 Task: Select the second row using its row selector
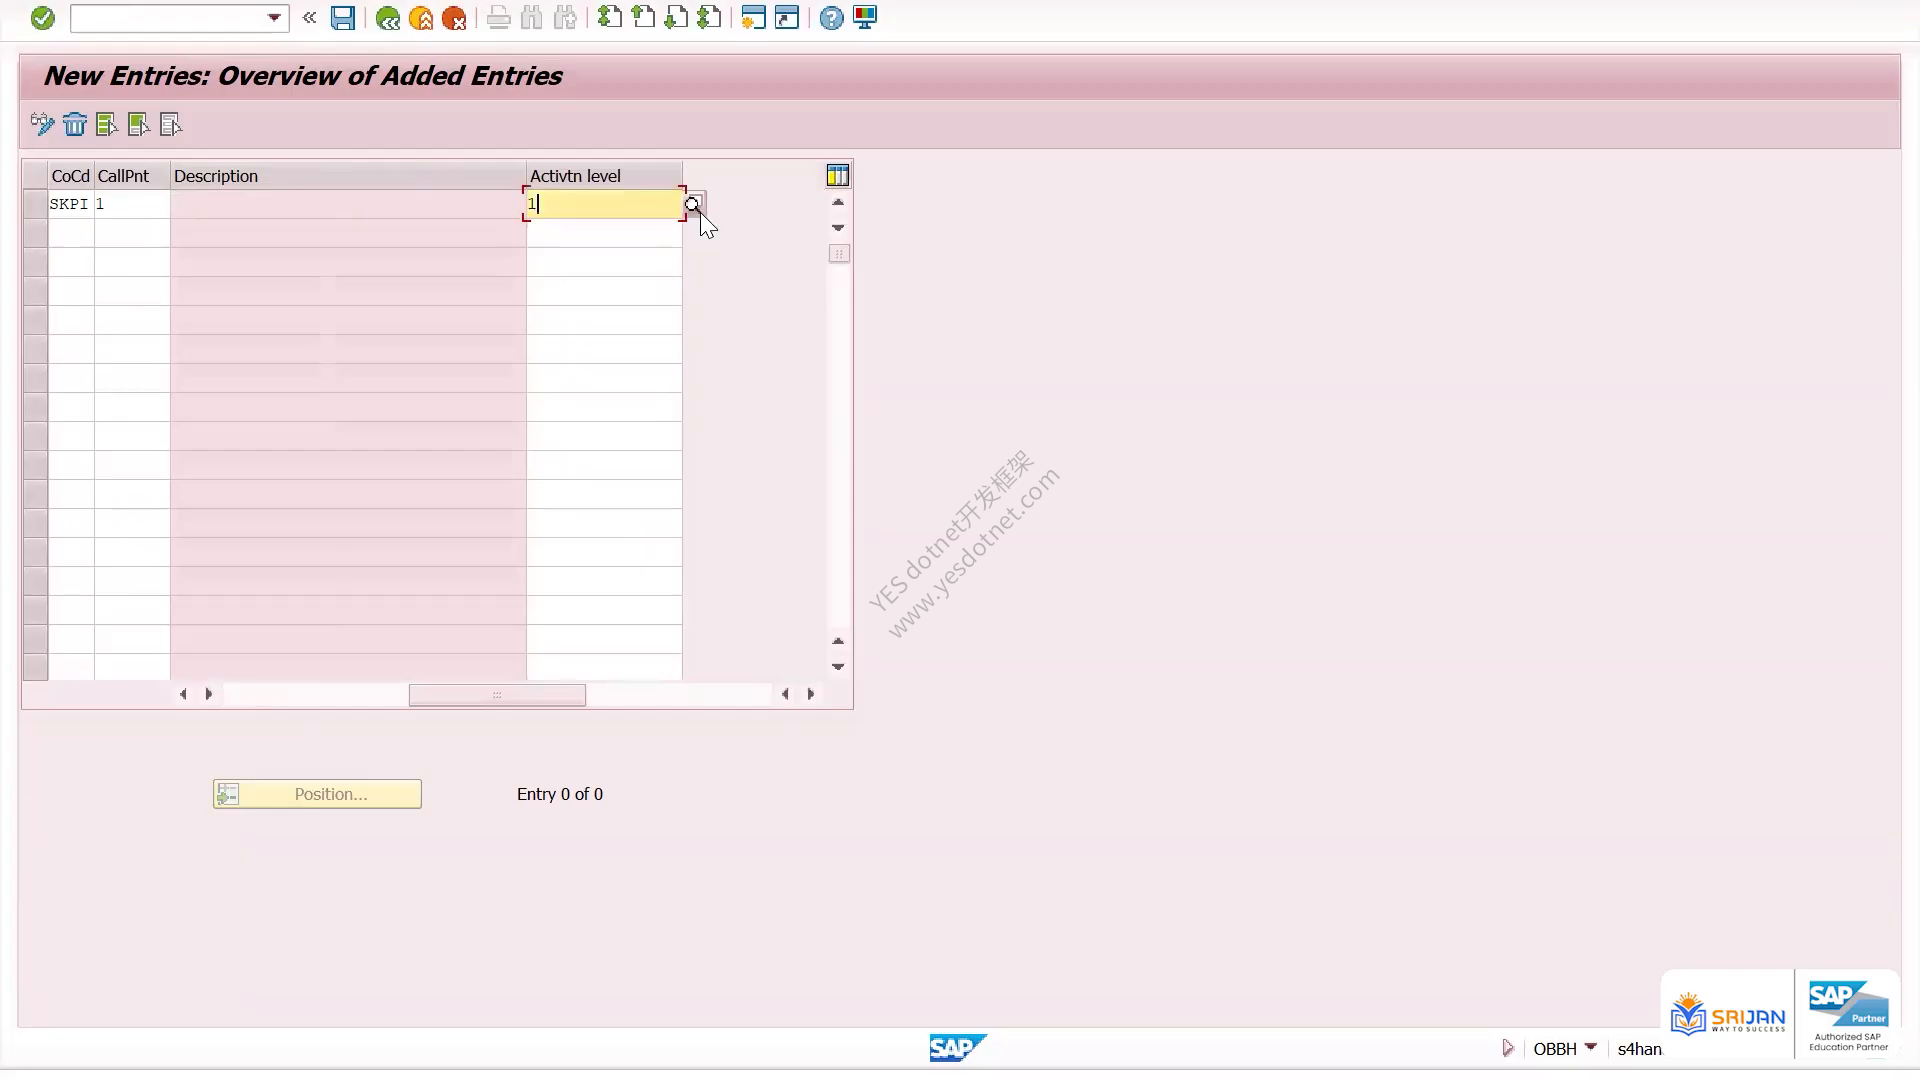[35, 233]
